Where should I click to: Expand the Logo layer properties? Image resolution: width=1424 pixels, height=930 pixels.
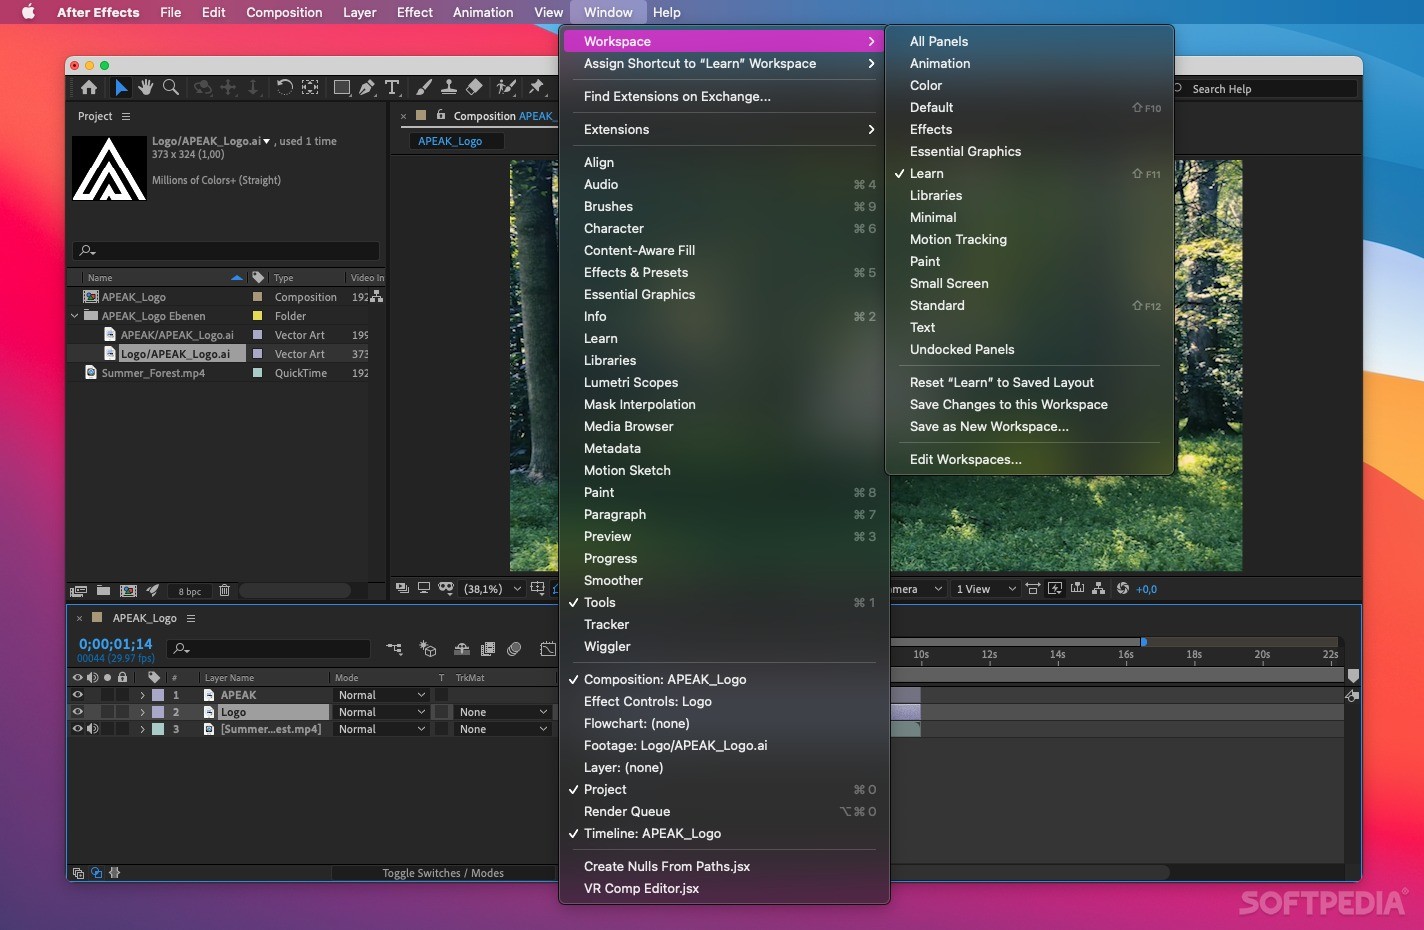click(142, 712)
